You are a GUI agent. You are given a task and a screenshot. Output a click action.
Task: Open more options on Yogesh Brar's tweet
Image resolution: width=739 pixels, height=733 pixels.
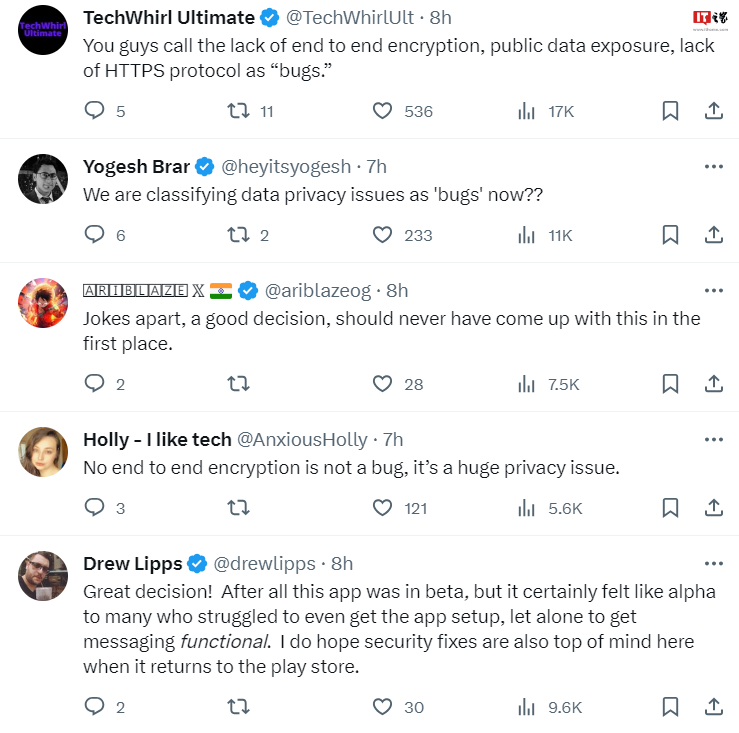click(x=713, y=166)
